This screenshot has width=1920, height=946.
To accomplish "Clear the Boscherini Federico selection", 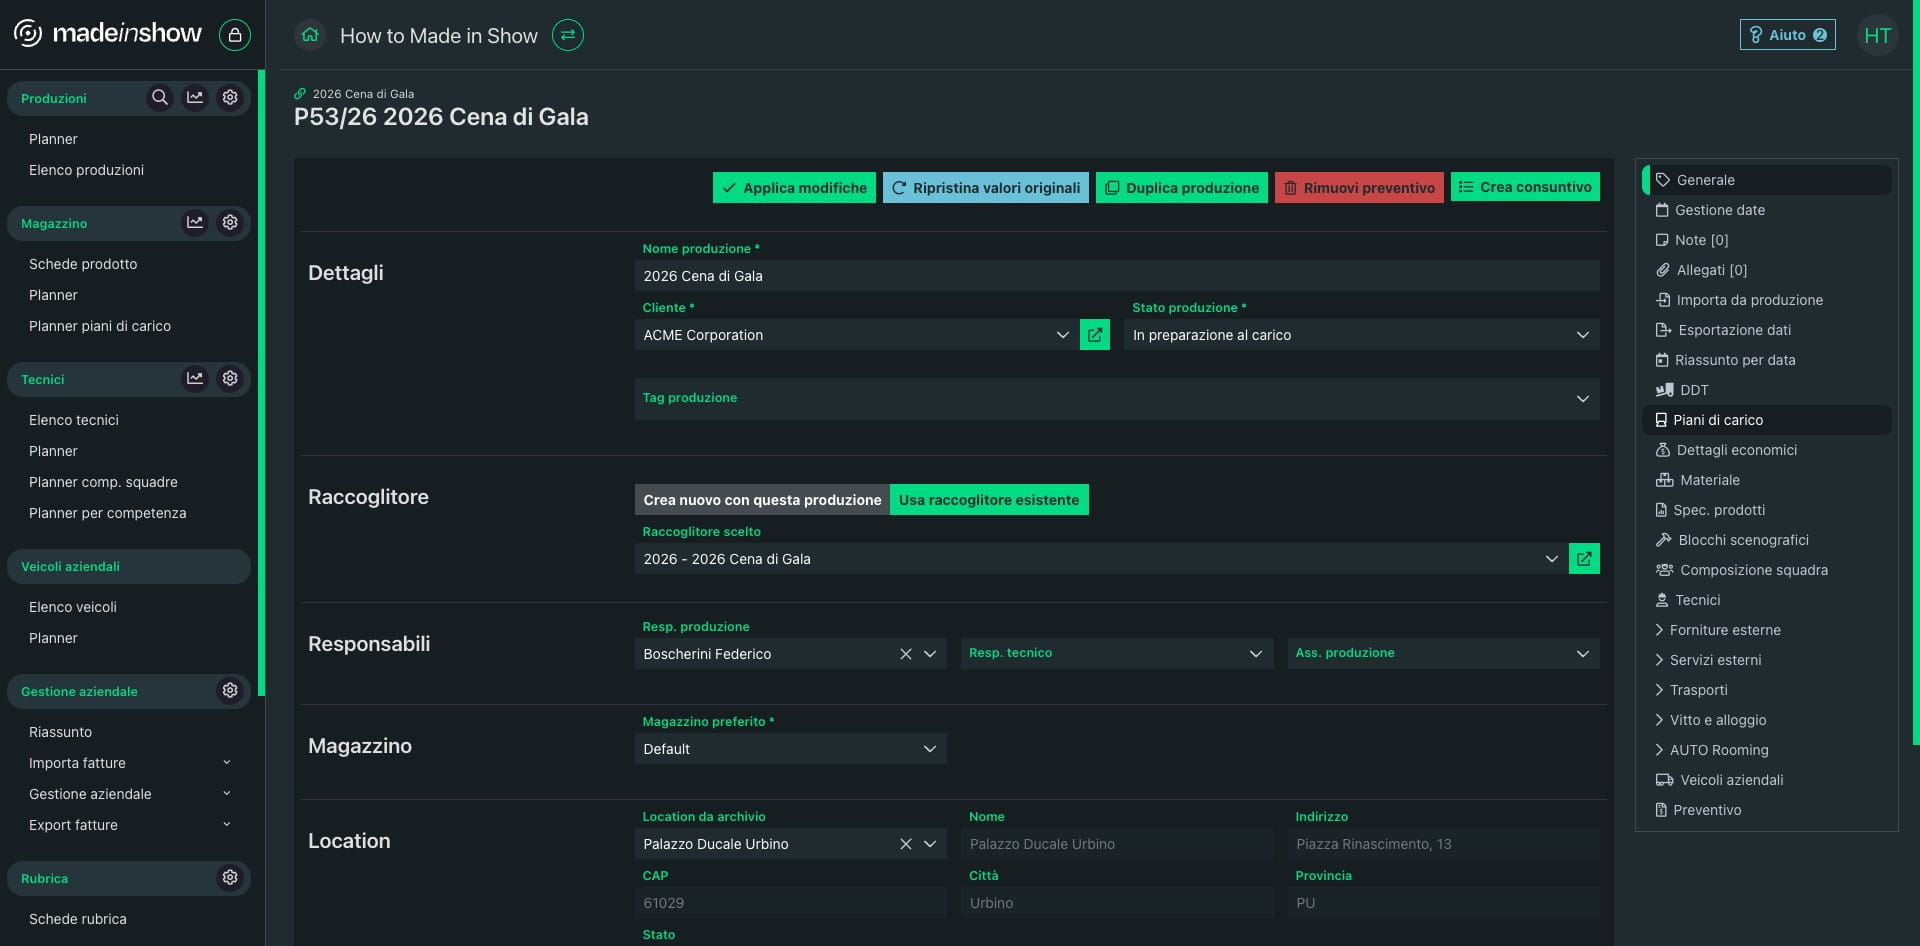I will point(906,654).
